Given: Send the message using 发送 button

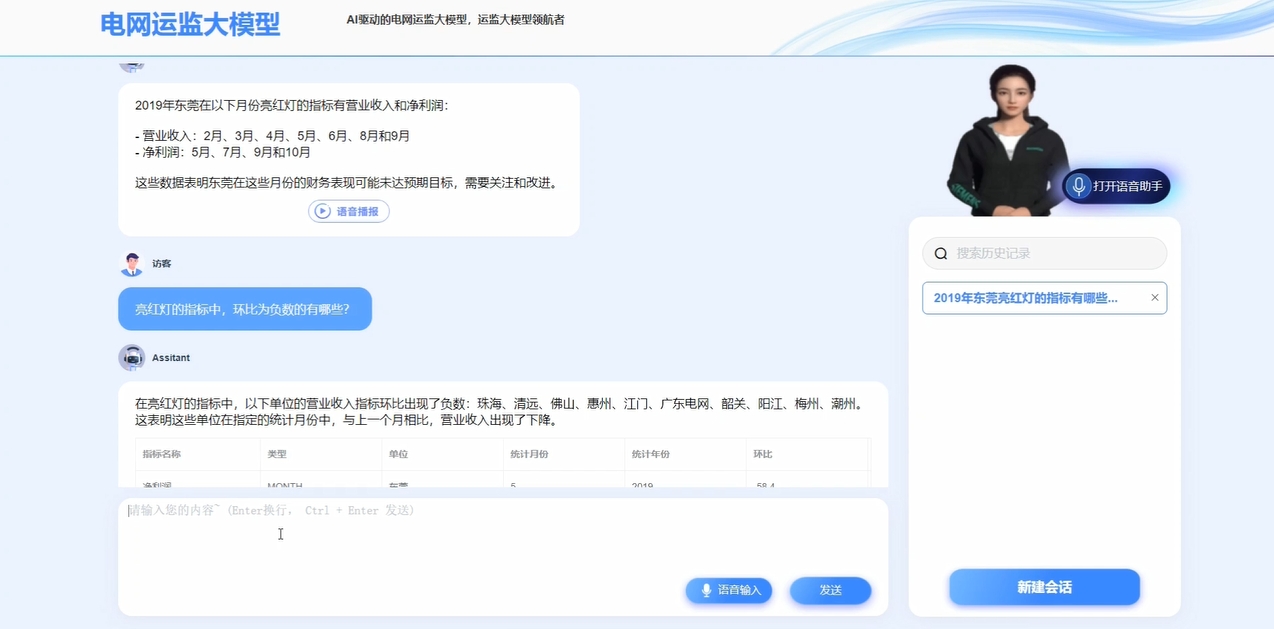Looking at the screenshot, I should (830, 590).
